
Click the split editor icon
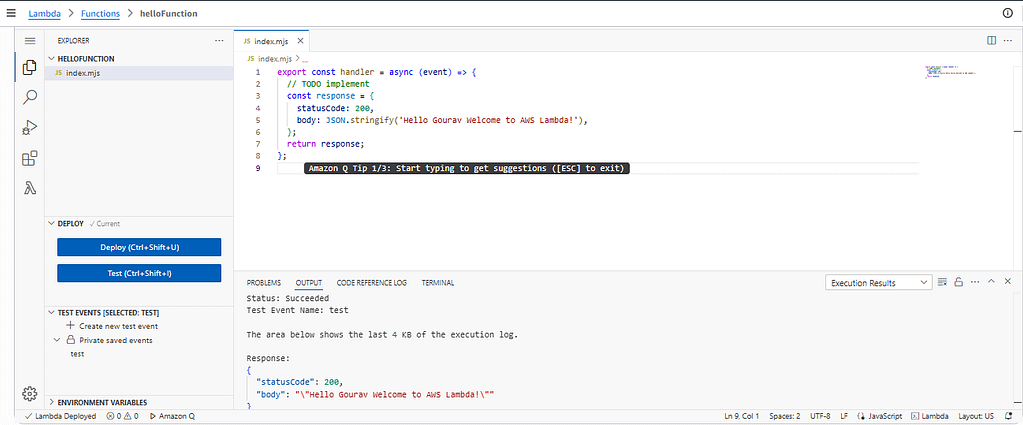click(991, 41)
